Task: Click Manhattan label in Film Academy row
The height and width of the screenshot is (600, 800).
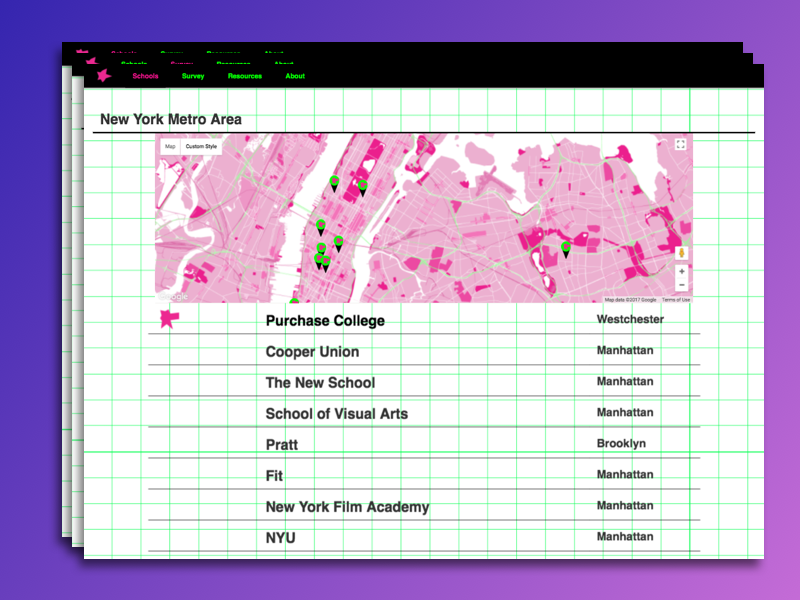Action: tap(625, 506)
